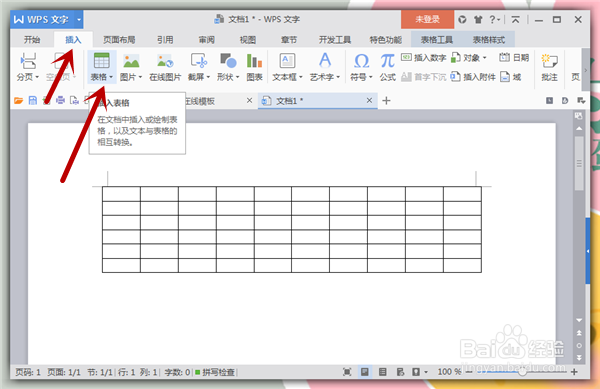Click 插入附件 insert attachment
The height and width of the screenshot is (389, 600).
[473, 77]
